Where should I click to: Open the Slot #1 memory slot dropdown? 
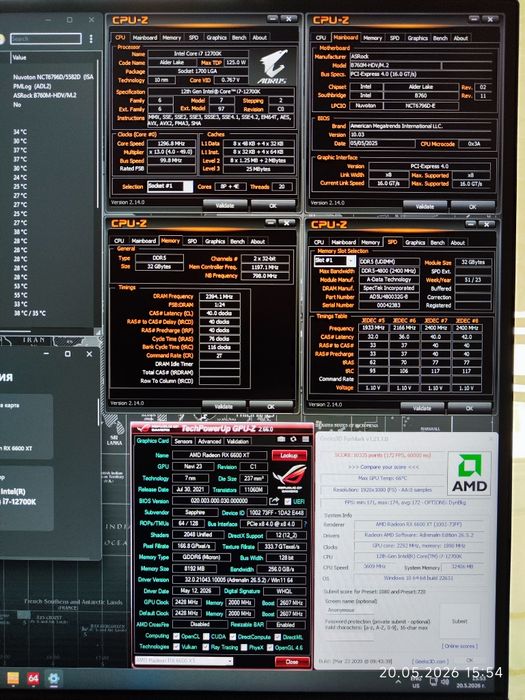click(335, 261)
